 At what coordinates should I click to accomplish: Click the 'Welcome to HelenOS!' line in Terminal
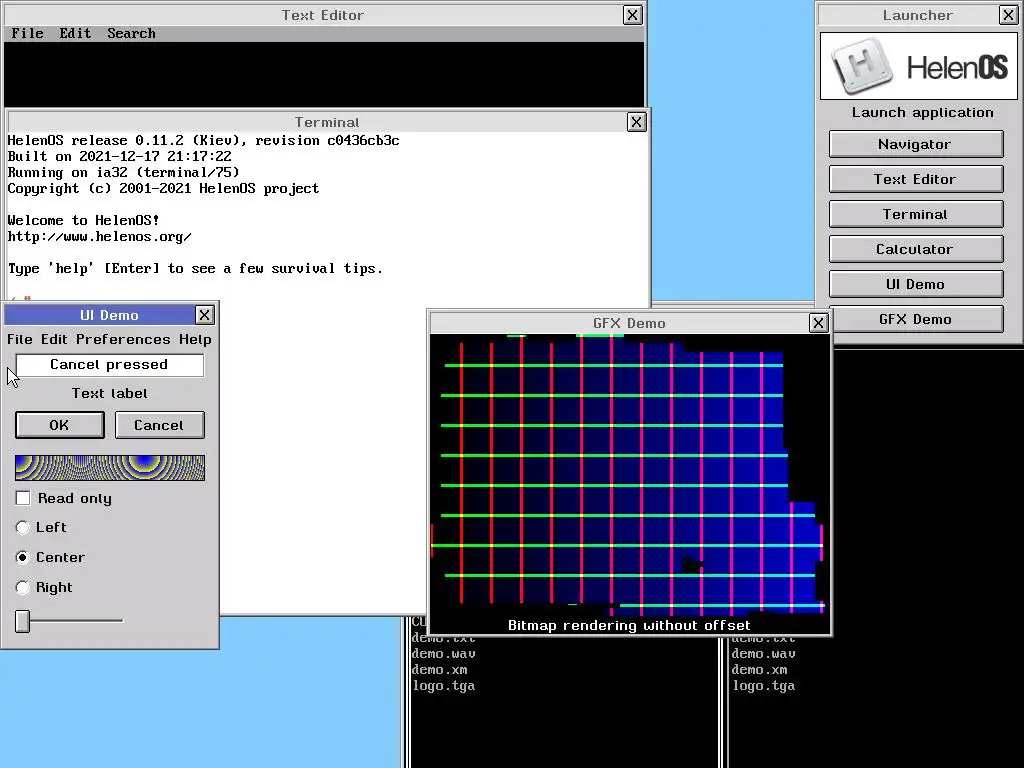[x=84, y=220]
